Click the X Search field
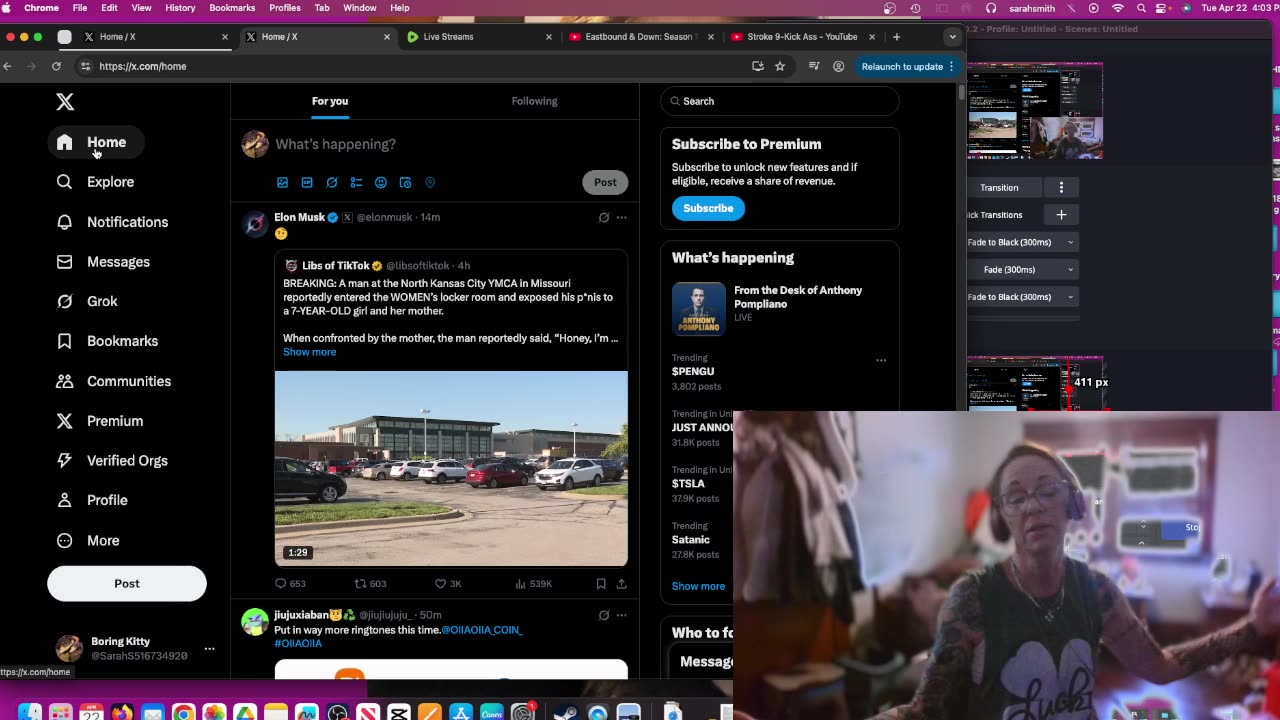This screenshot has height=720, width=1280. [780, 101]
